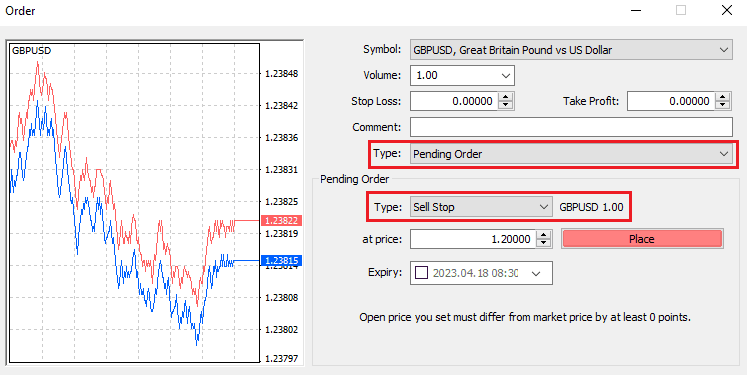Open the Volume dropdown showing 1.00
This screenshot has height=377, width=747.
click(462, 75)
